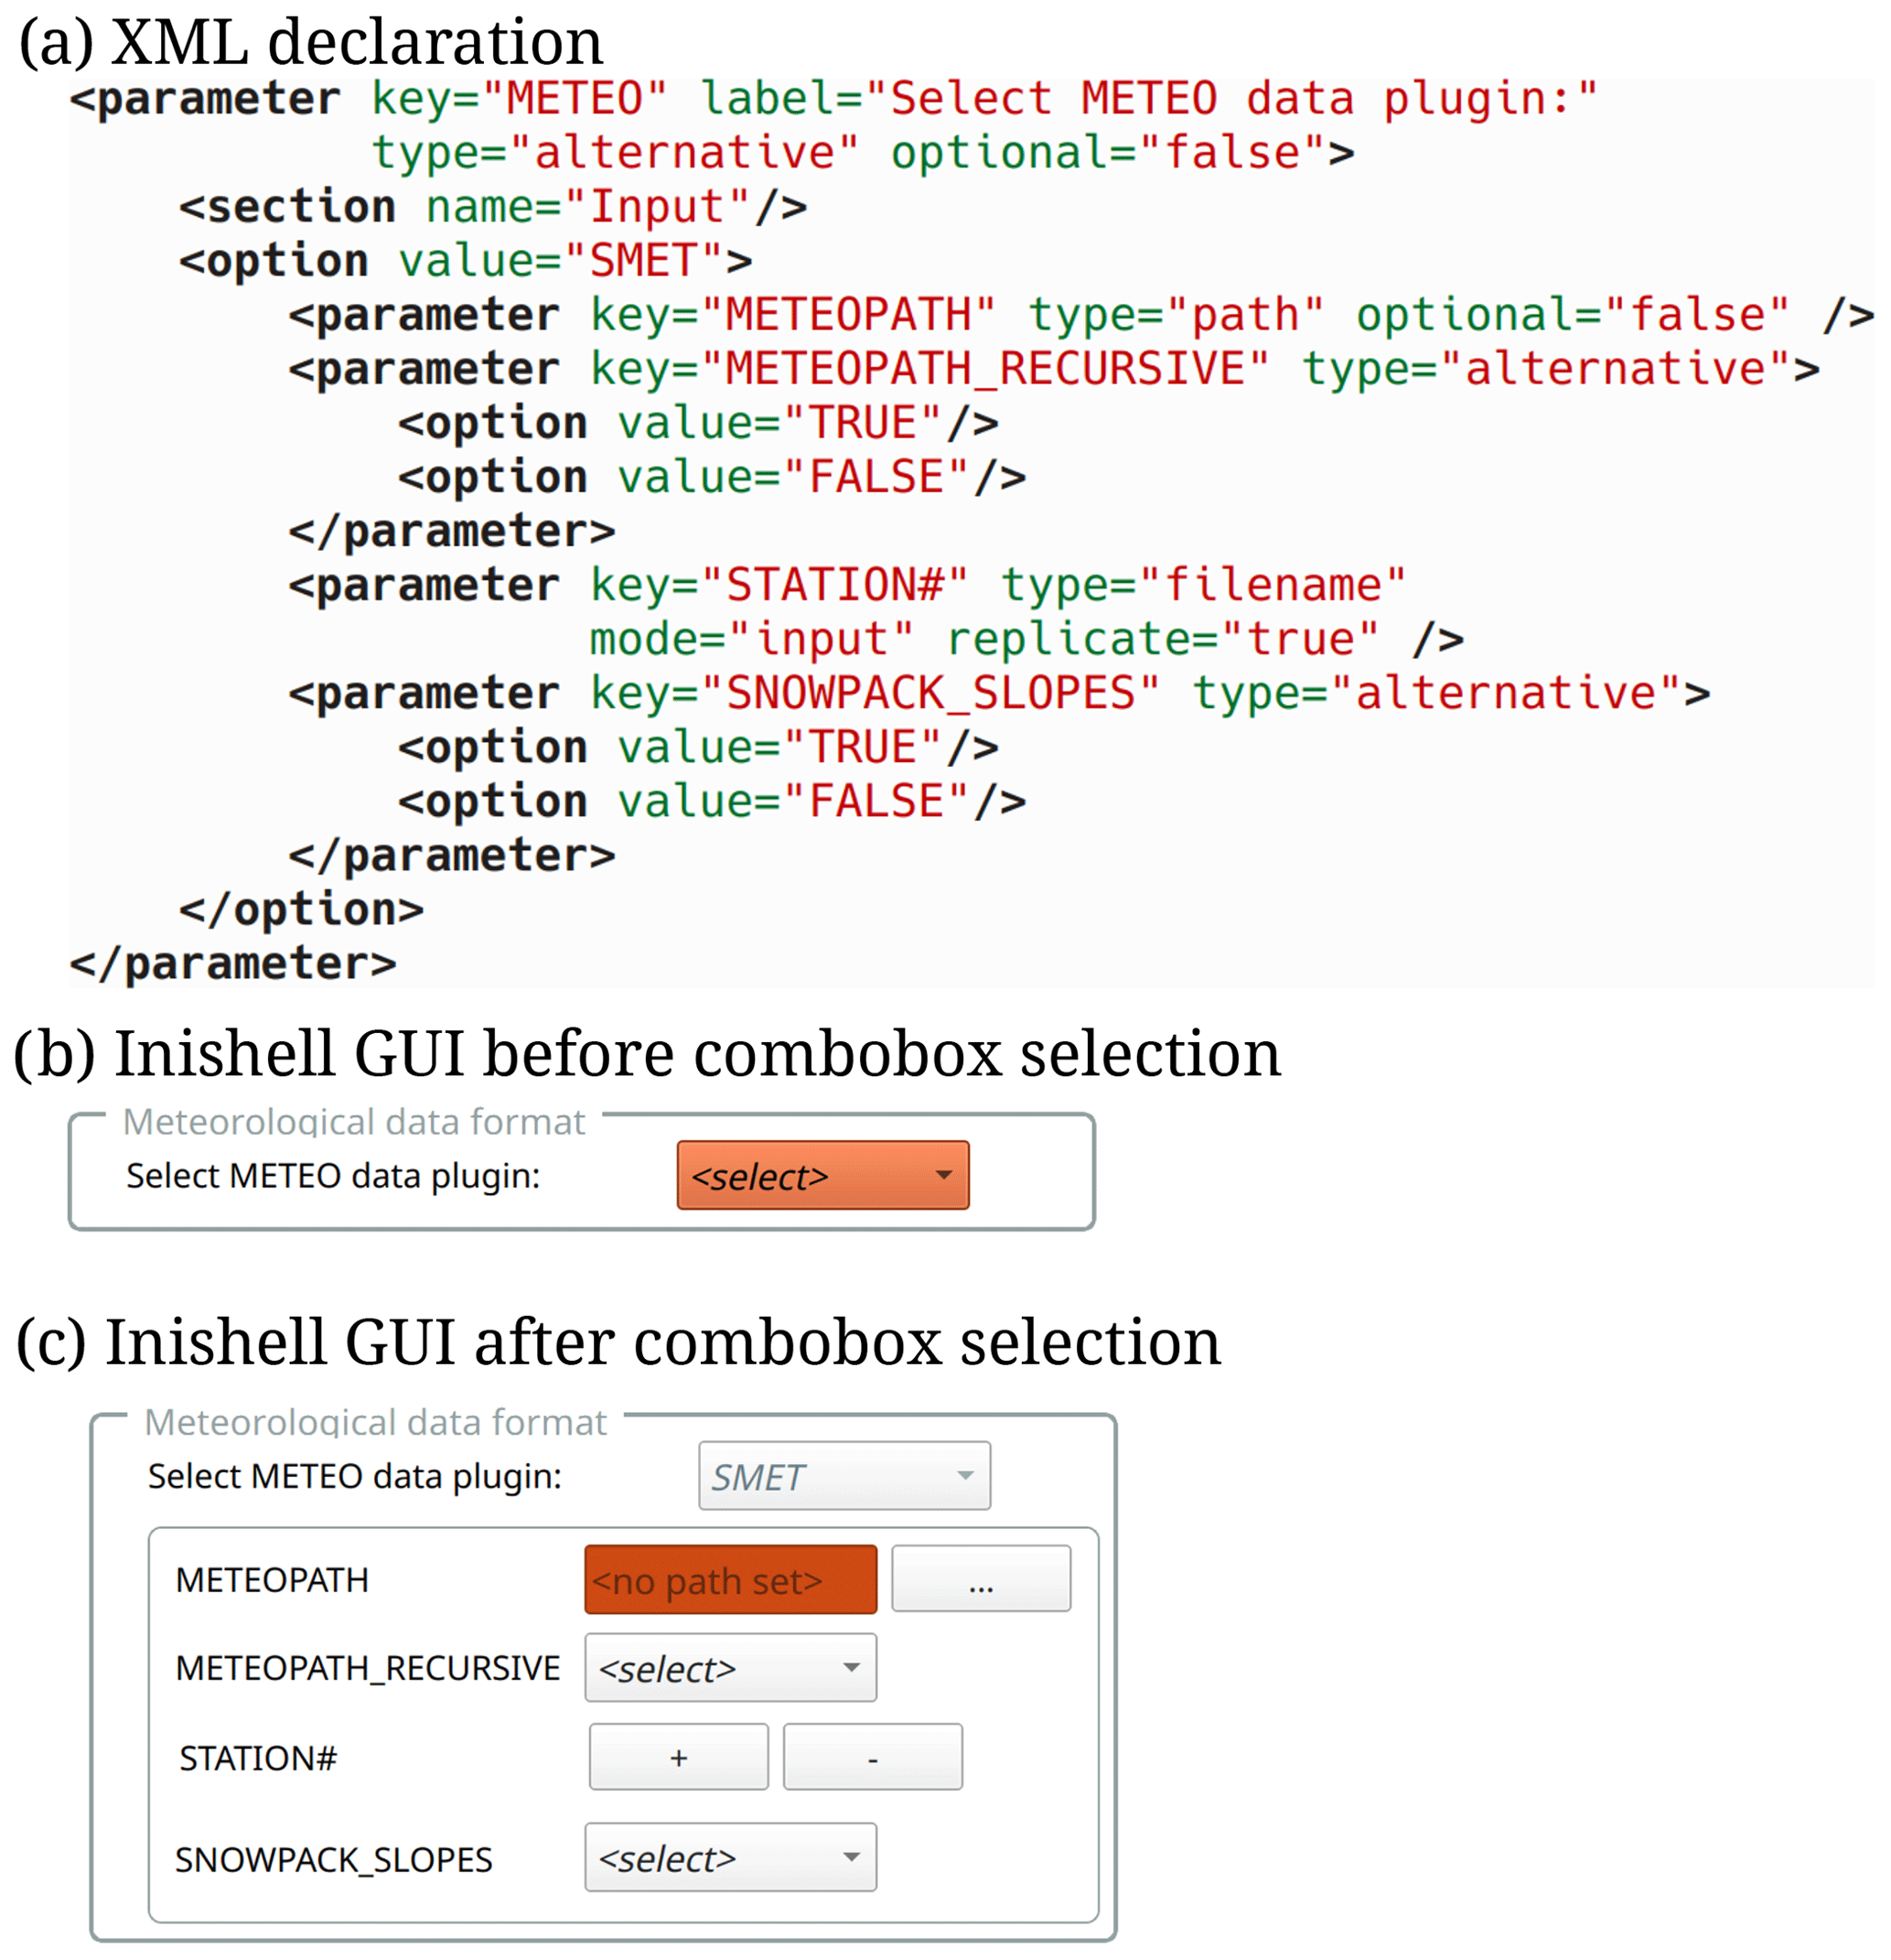
Task: Click 'Select METEO data plugin:' label beside orange combobox
Action: coord(332,1176)
